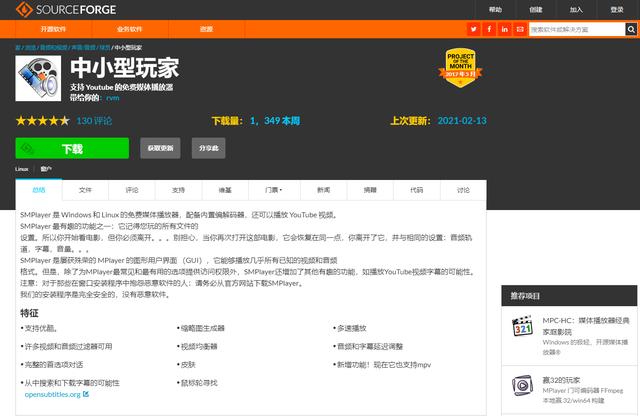Open the Win32 player project icon
The height and width of the screenshot is (416, 640).
(x=522, y=385)
